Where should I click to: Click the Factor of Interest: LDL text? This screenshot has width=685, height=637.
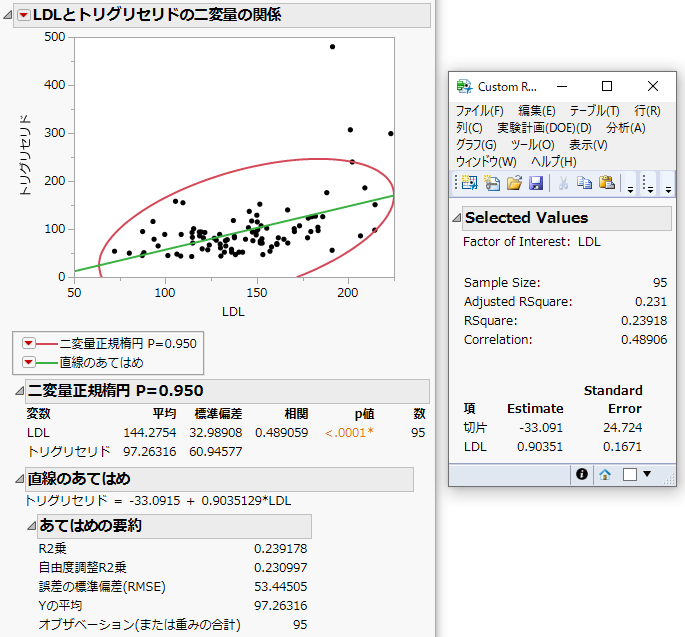532,242
